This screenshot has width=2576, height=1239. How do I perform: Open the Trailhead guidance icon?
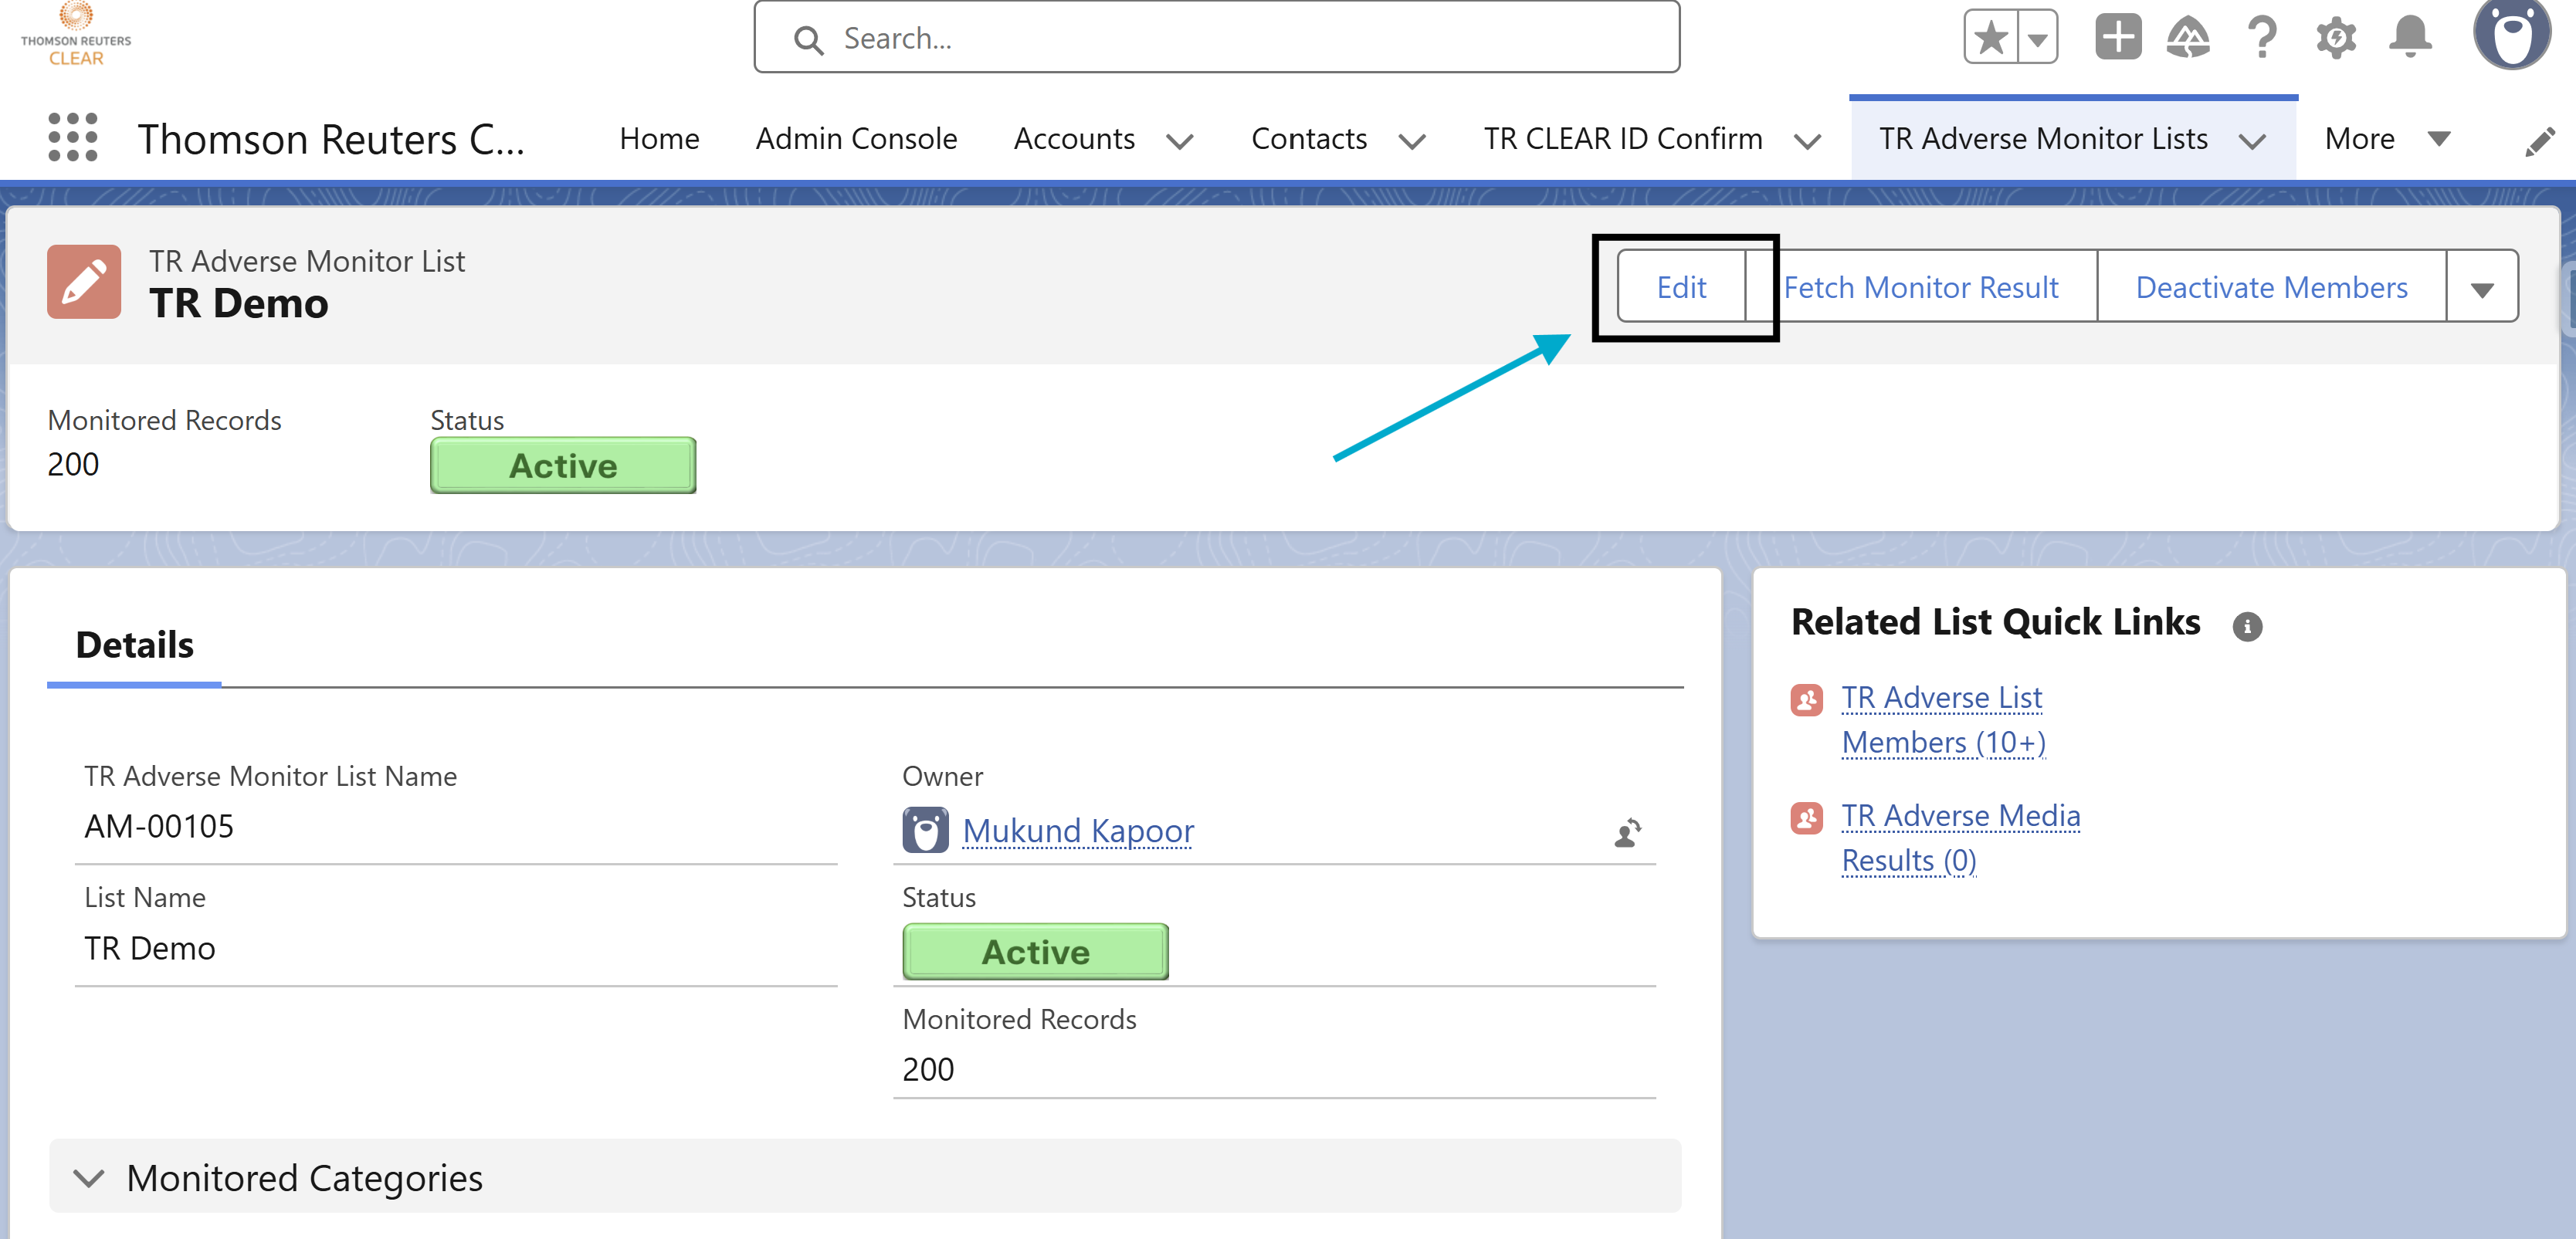(x=2188, y=38)
